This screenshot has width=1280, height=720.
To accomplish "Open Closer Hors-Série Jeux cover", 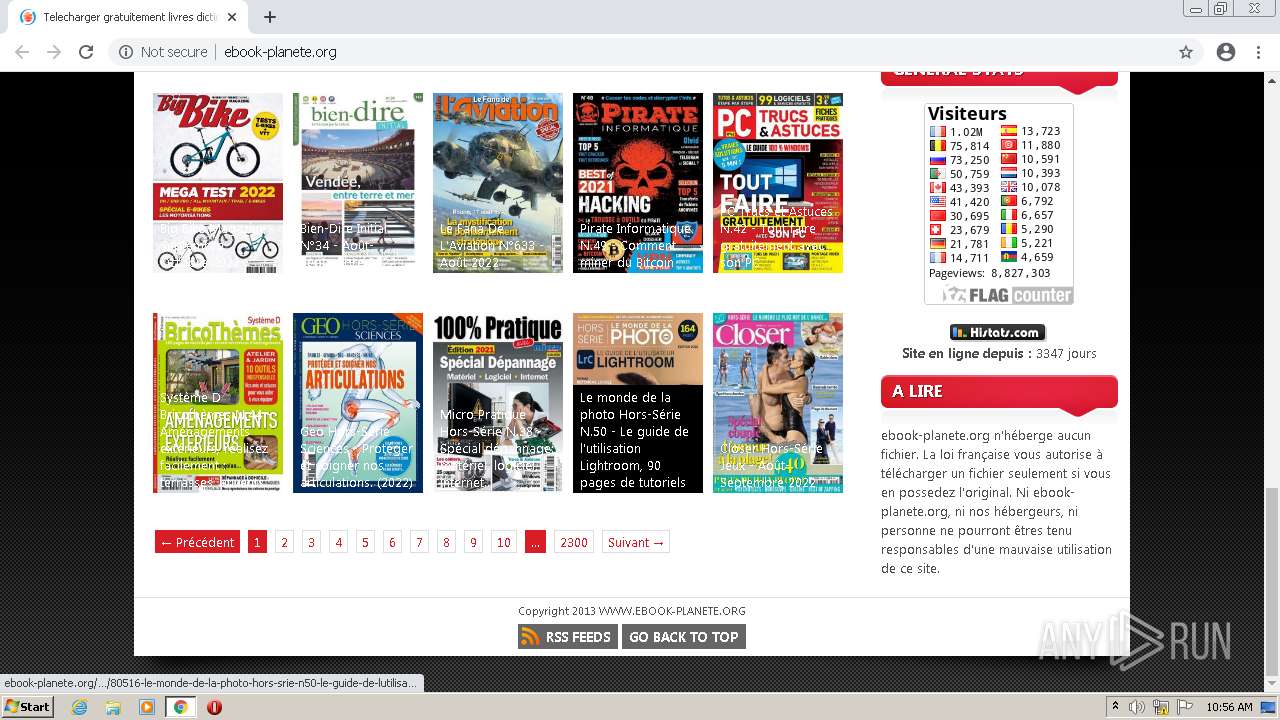I will [x=778, y=403].
